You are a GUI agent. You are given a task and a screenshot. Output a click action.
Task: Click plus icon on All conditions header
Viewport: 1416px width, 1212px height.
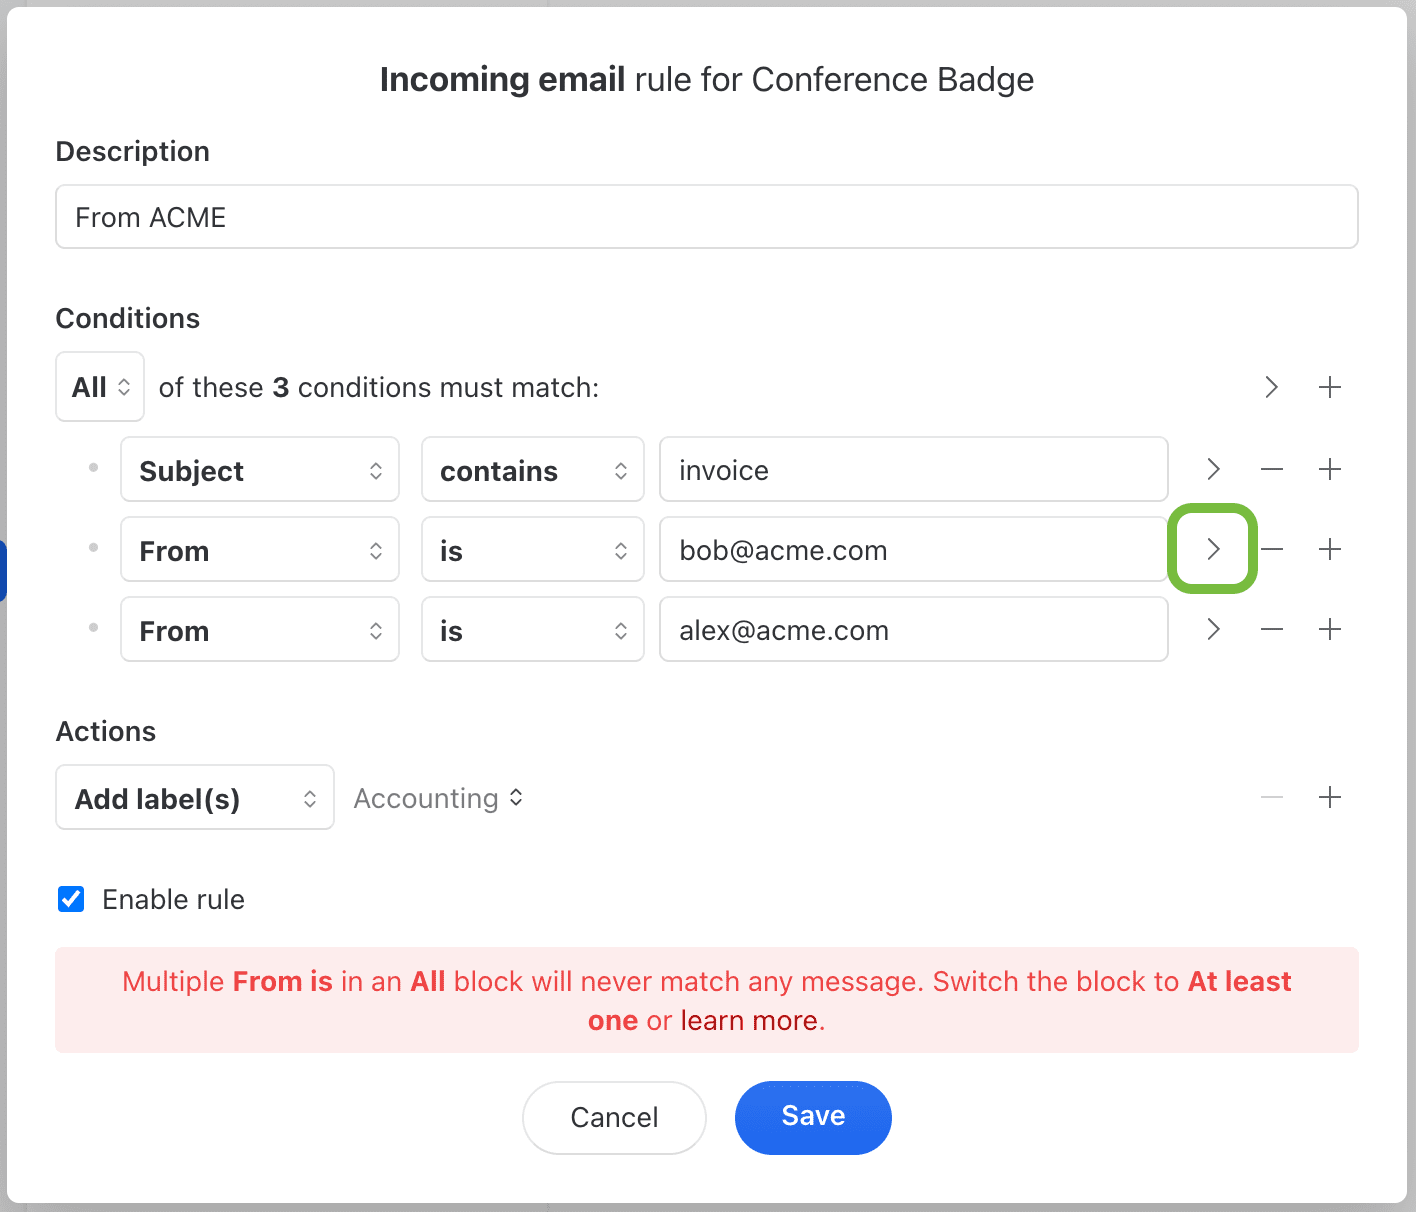pyautogui.click(x=1330, y=387)
